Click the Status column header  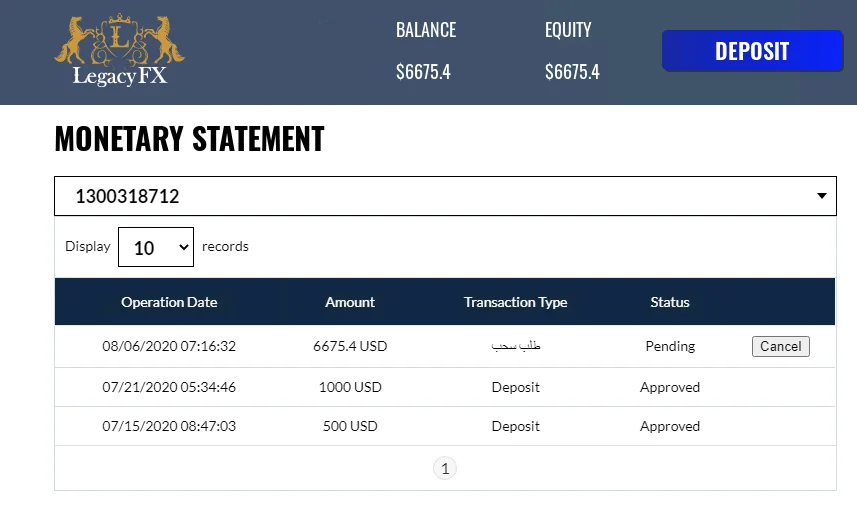(x=670, y=302)
